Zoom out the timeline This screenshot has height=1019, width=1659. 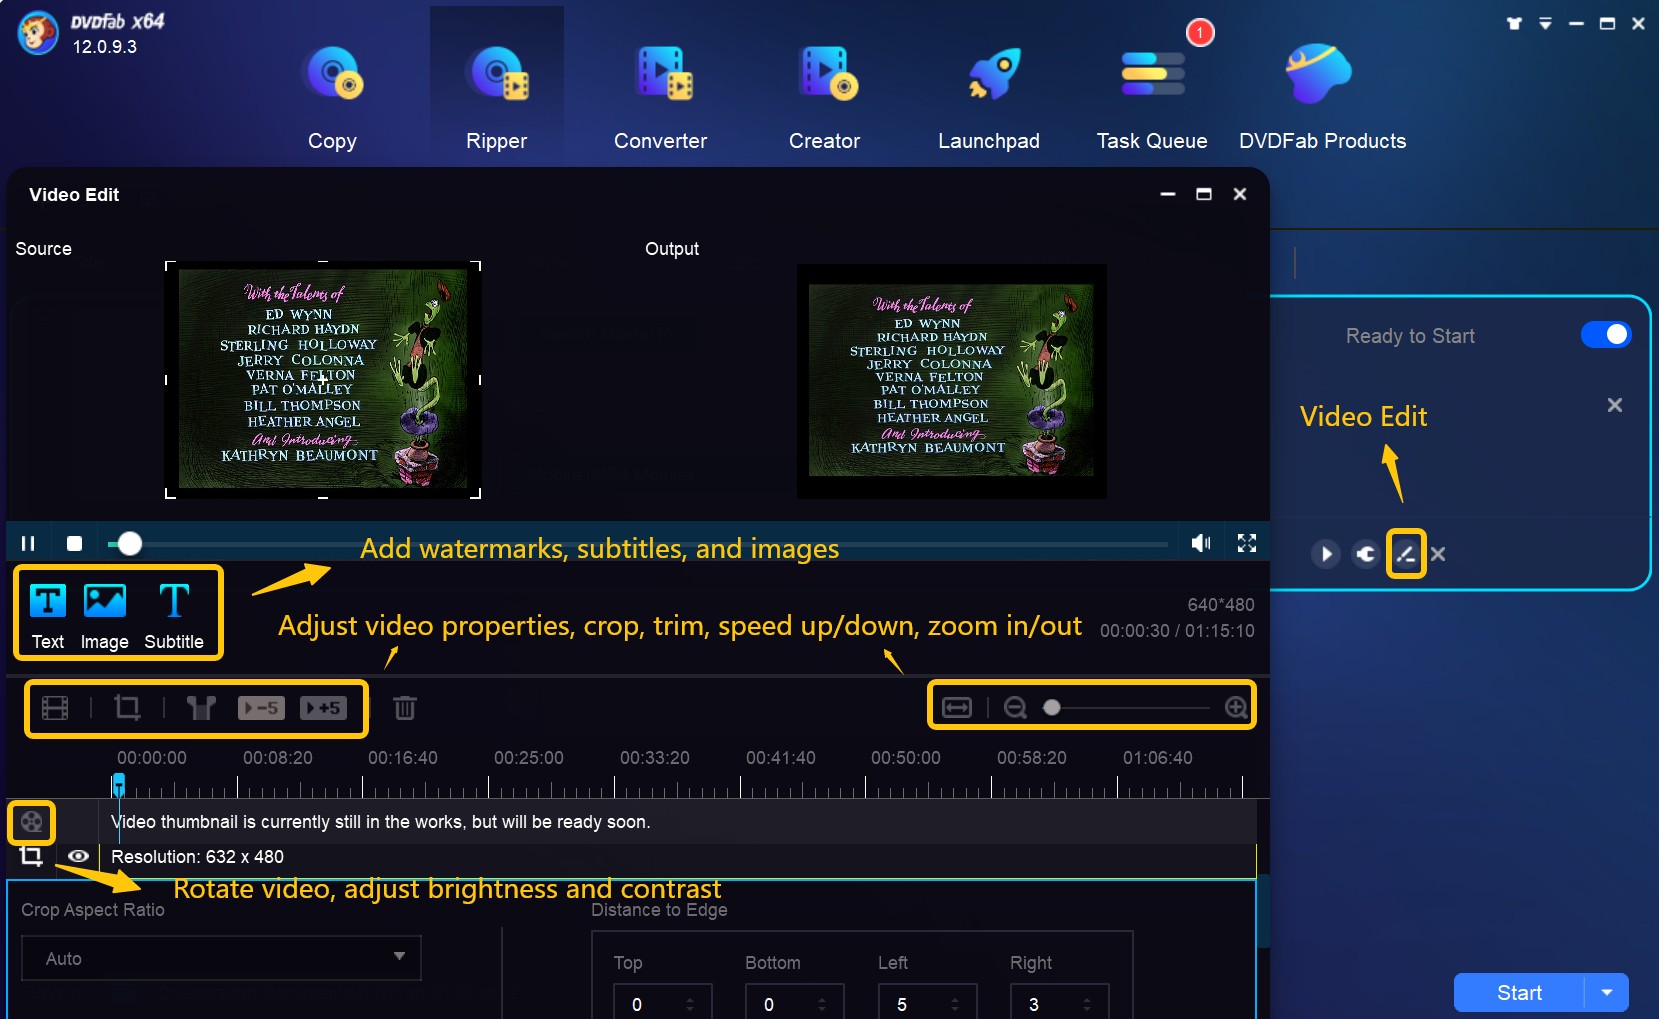click(1015, 708)
